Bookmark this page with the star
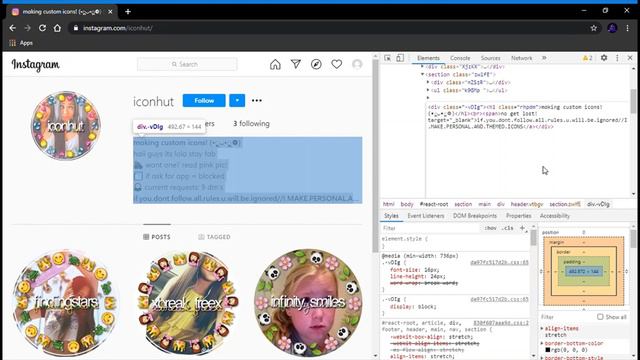The height and width of the screenshot is (360, 640). point(593,28)
